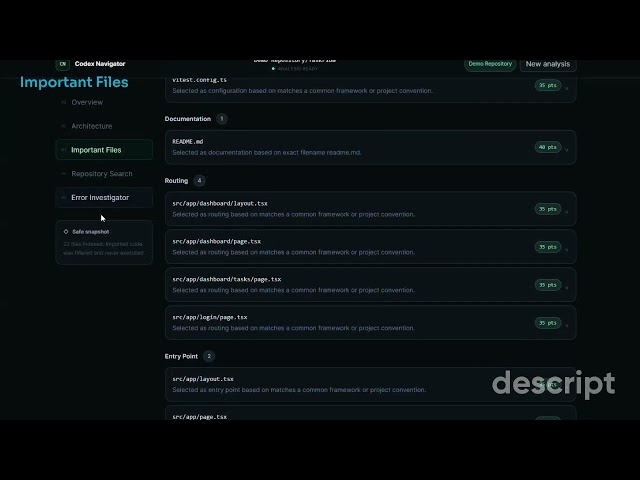Expand the src/app/dashboard/page.tsx chevron
This screenshot has height=480, width=640.
tap(567, 249)
